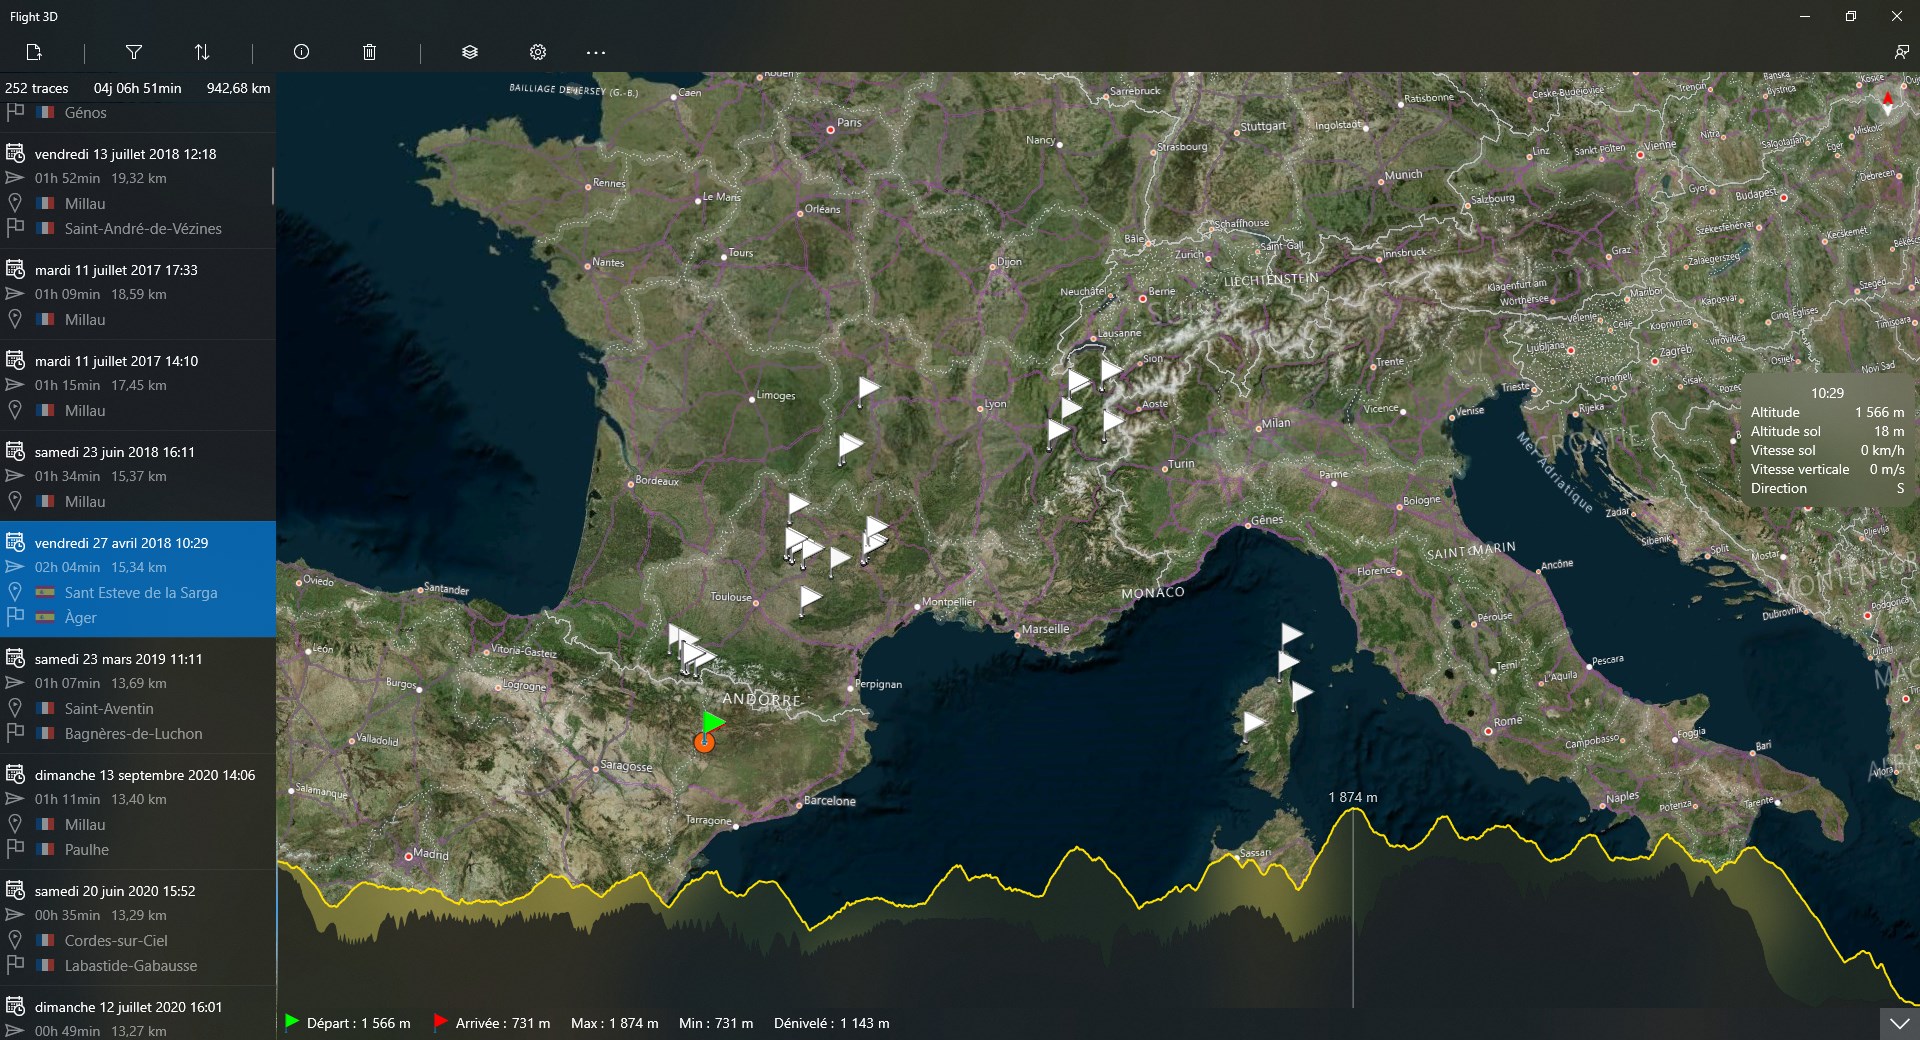Click the French flag beside Paulhe

[45, 849]
